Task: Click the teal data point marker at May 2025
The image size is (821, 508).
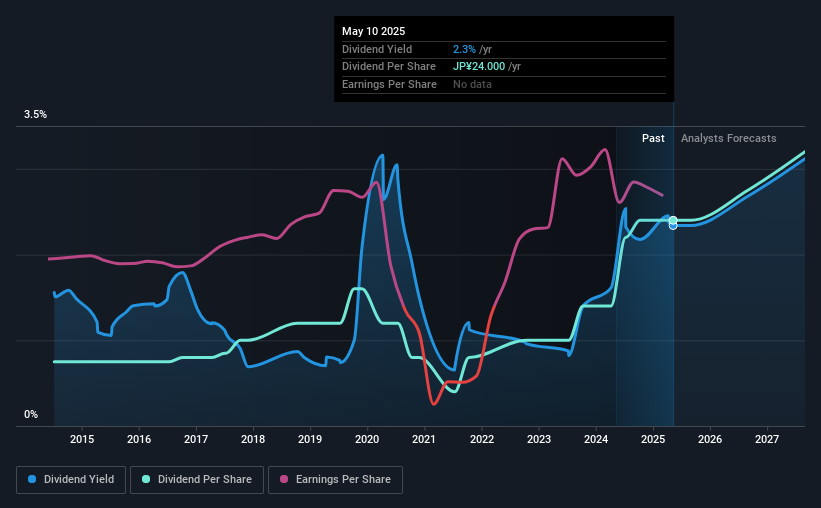Action: (x=673, y=220)
